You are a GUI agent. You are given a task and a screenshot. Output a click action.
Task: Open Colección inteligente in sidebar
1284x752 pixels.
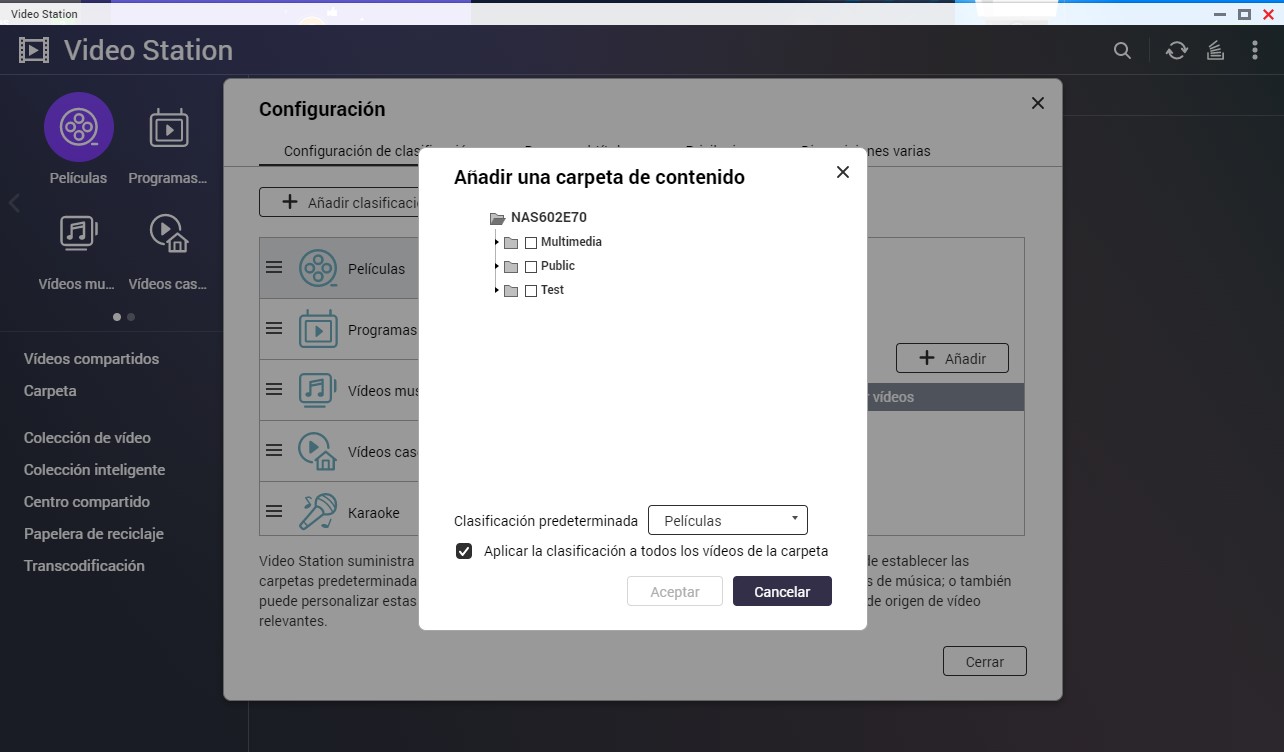point(94,469)
